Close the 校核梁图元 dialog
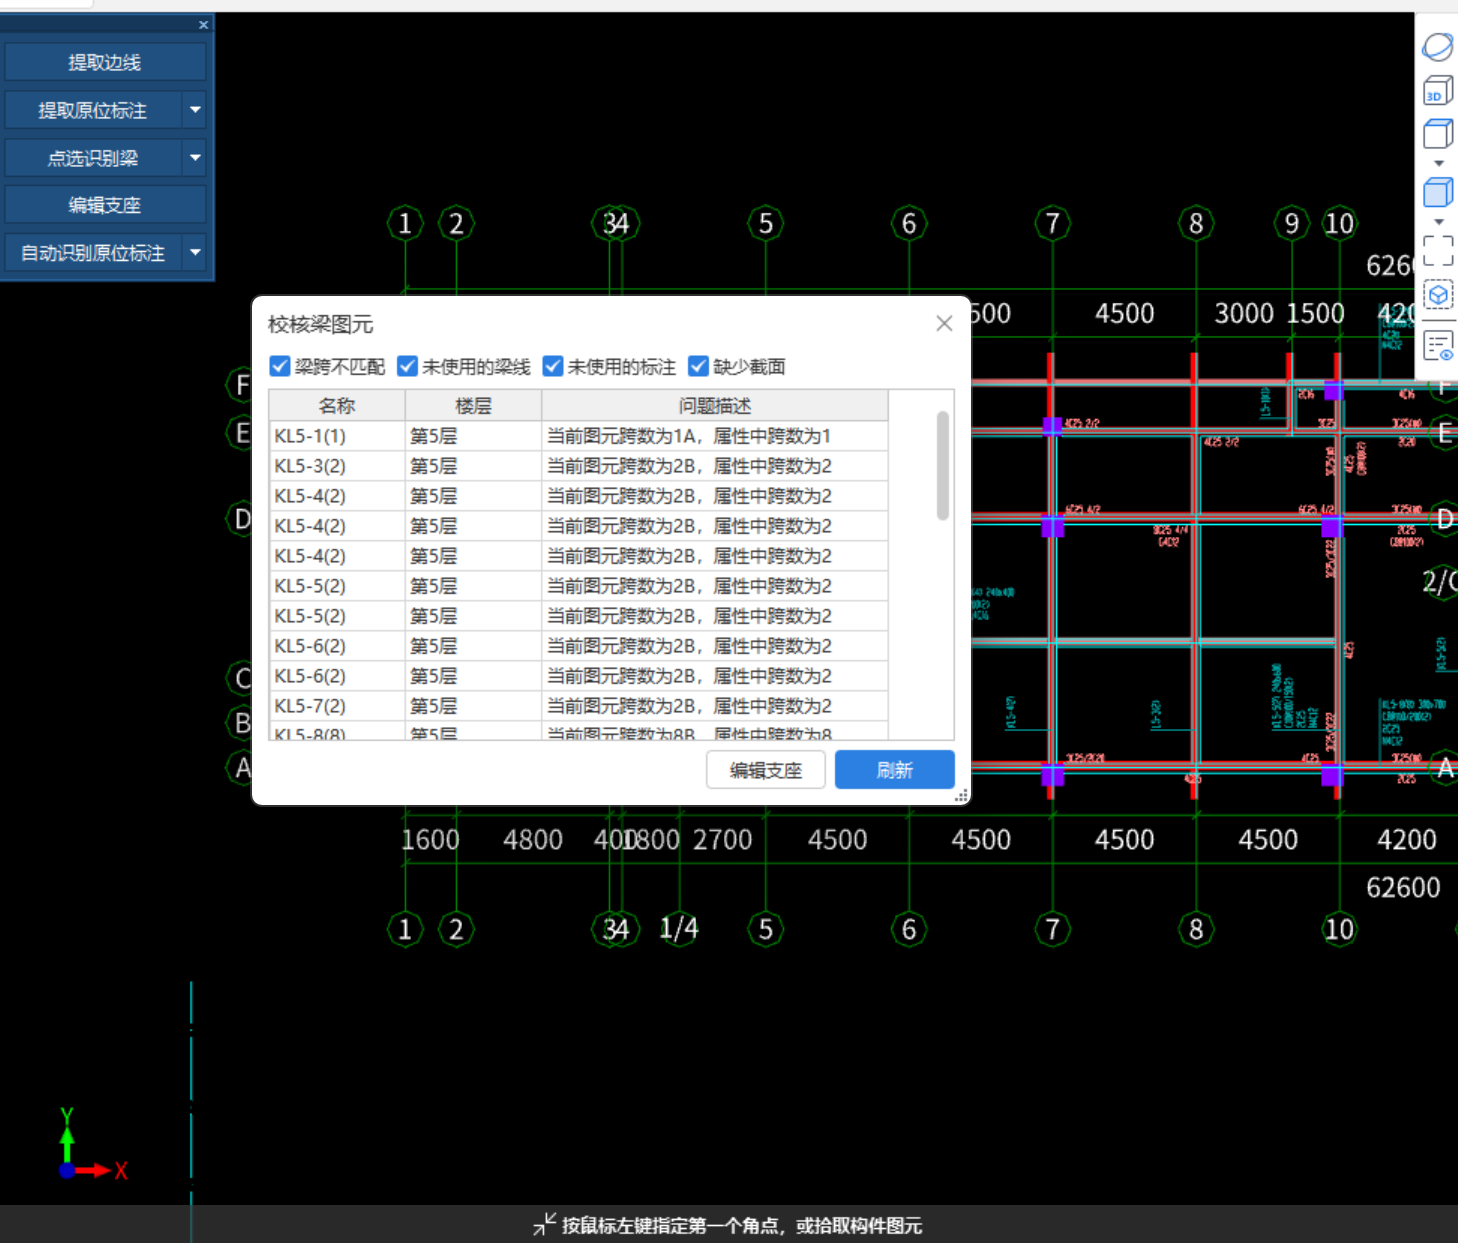Viewport: 1458px width, 1243px height. click(x=944, y=323)
